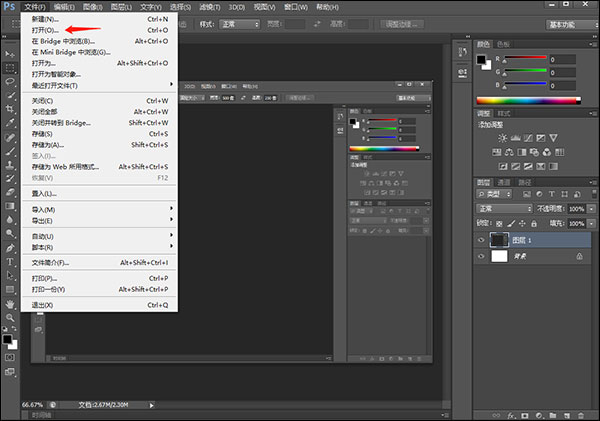Select the Rectangular Marquee tool
The width and height of the screenshot is (600, 421).
[x=10, y=66]
